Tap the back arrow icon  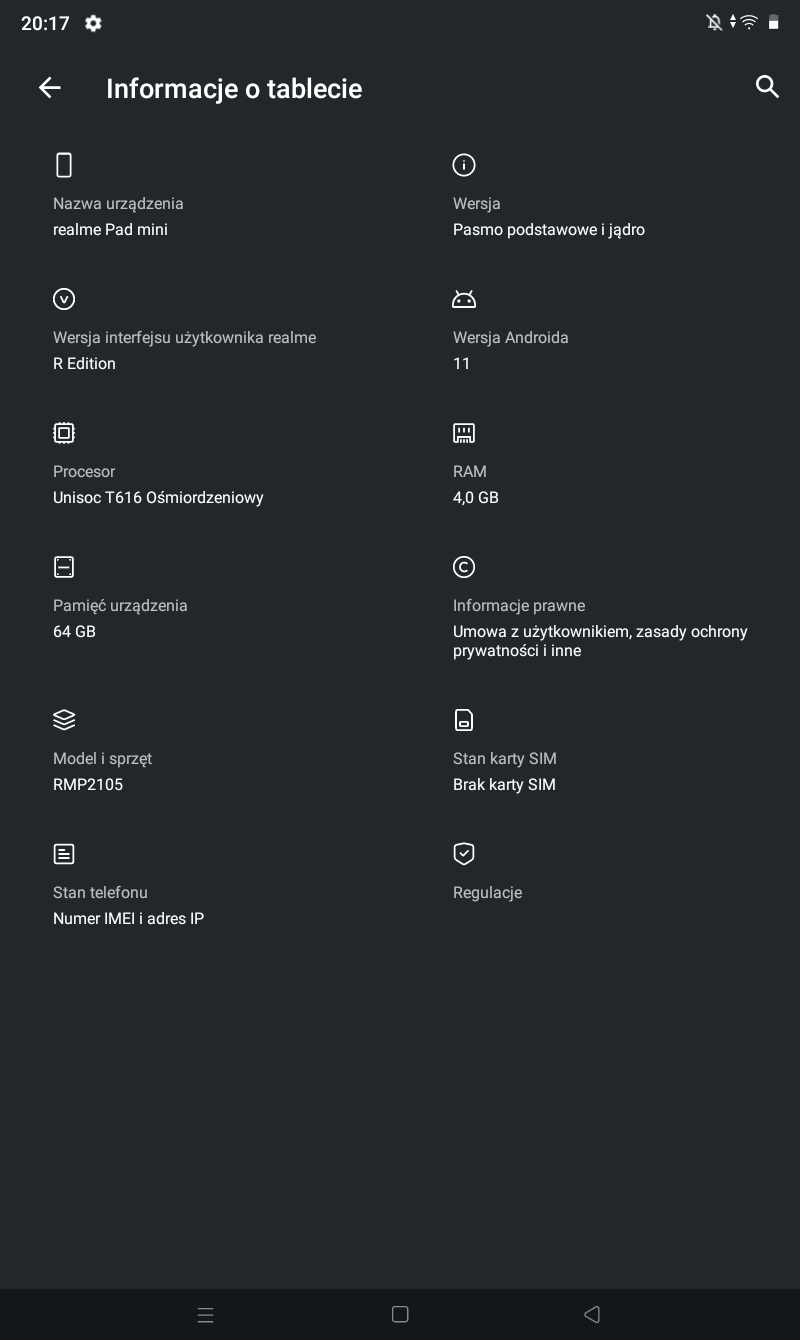click(x=49, y=88)
